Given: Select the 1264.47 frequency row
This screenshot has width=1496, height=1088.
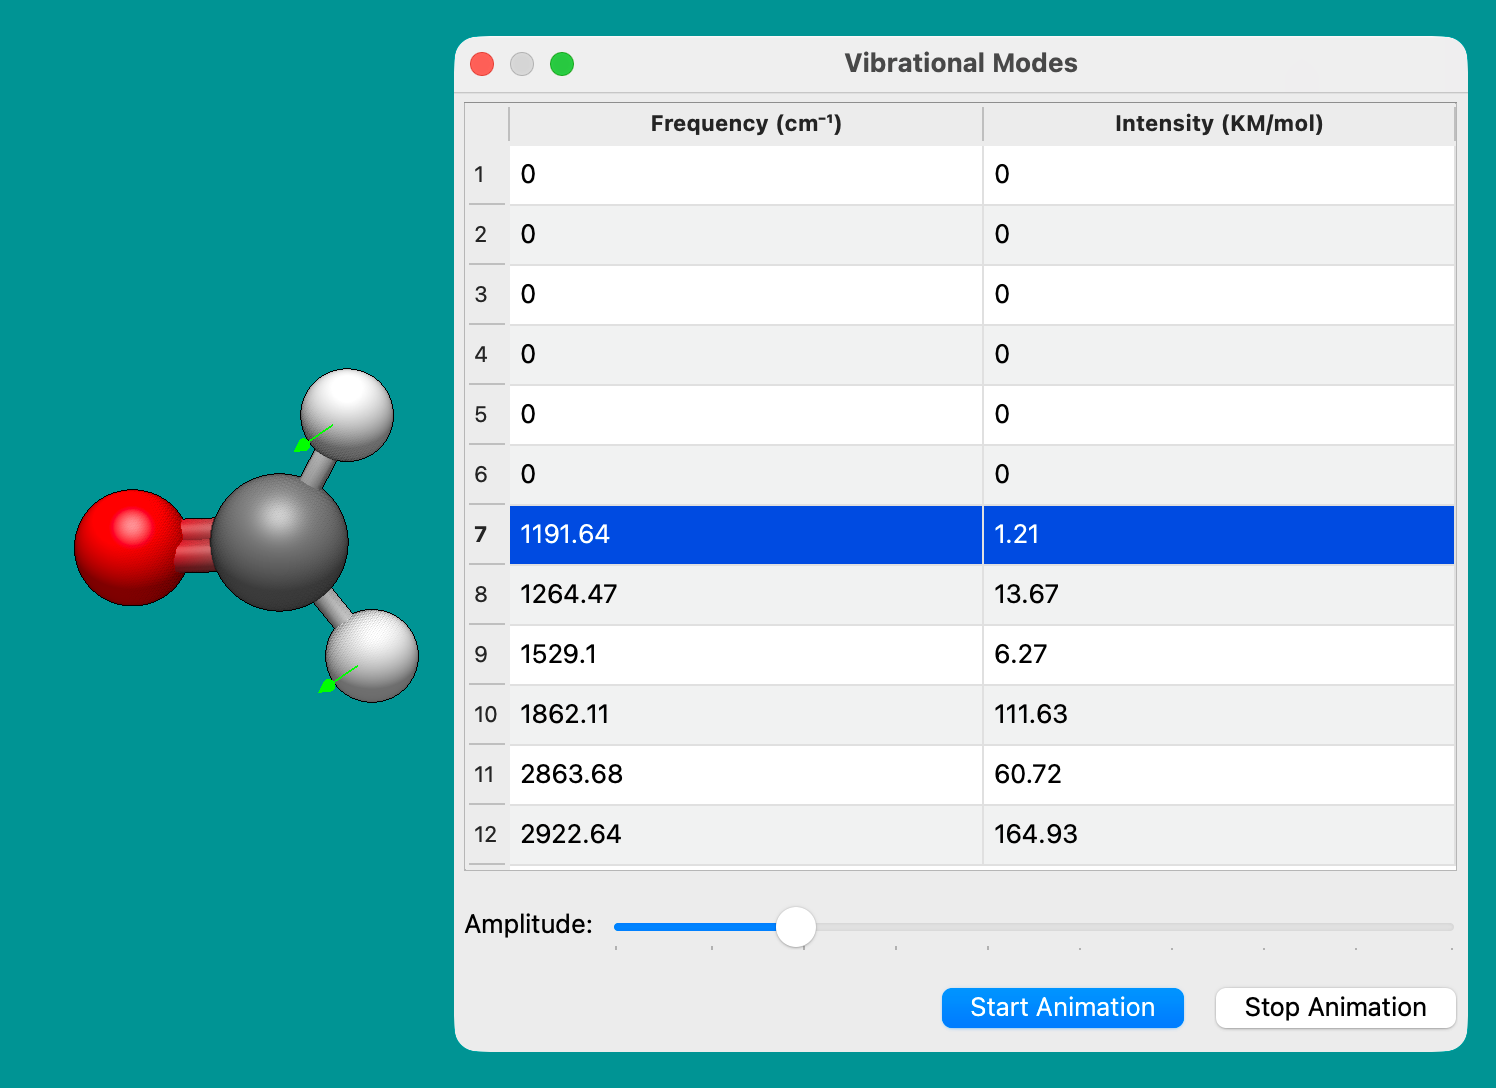Looking at the screenshot, I should click(745, 594).
